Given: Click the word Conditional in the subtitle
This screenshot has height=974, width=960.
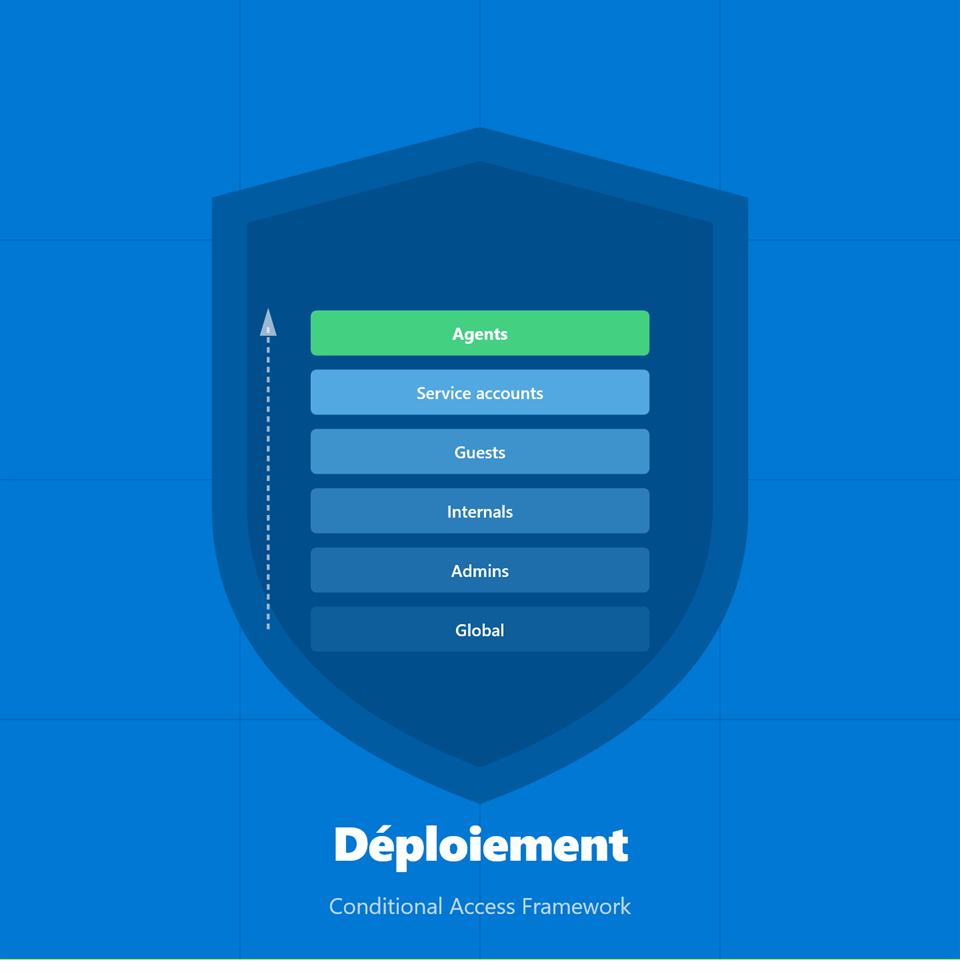Looking at the screenshot, I should point(386,907).
